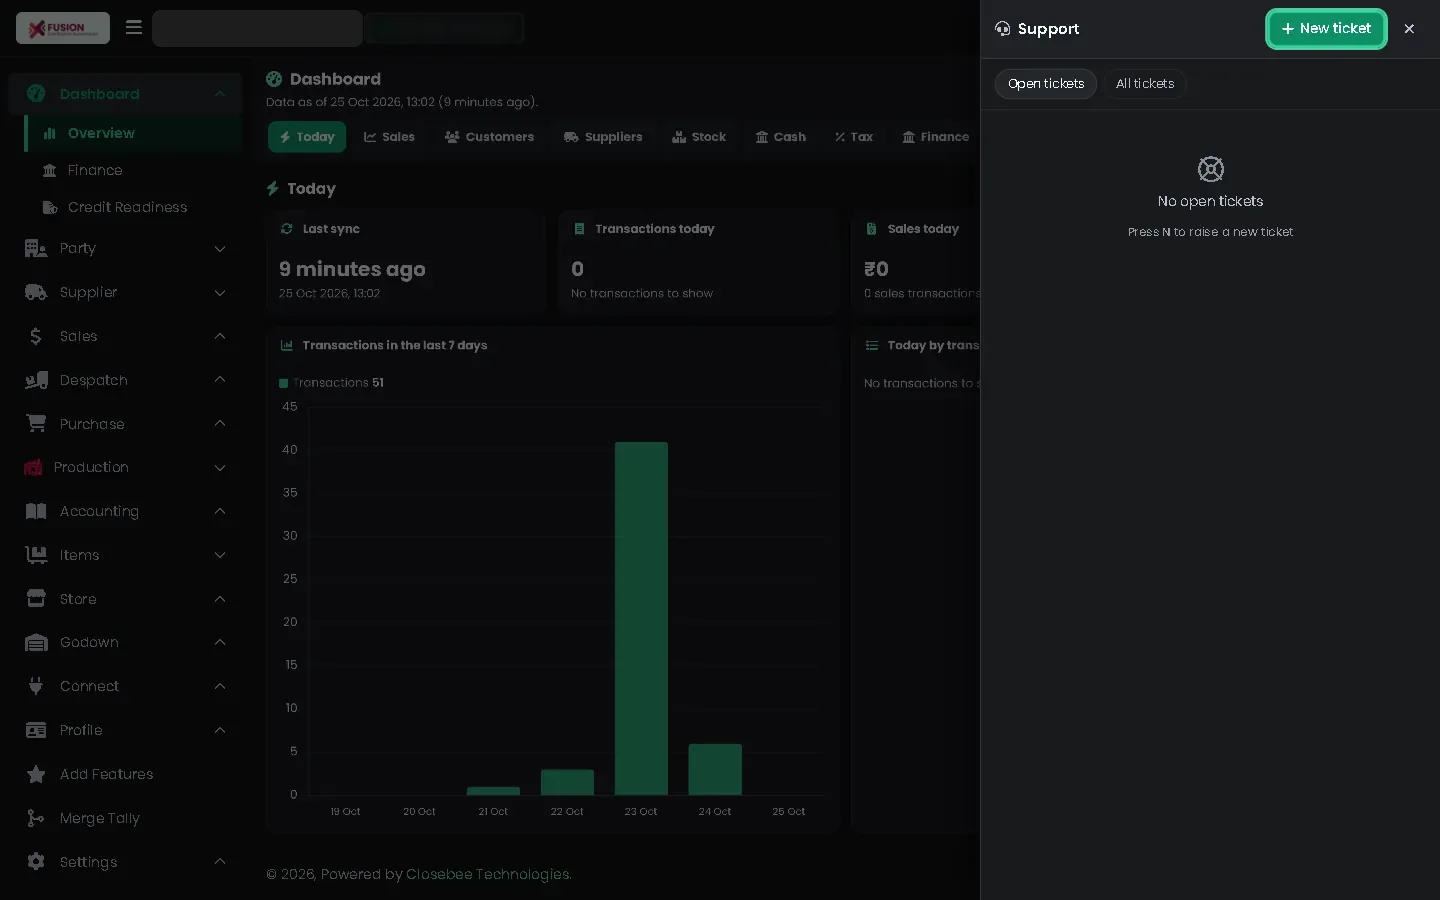The height and width of the screenshot is (900, 1440).
Task: Expand the Party menu chevron
Action: [220, 248]
